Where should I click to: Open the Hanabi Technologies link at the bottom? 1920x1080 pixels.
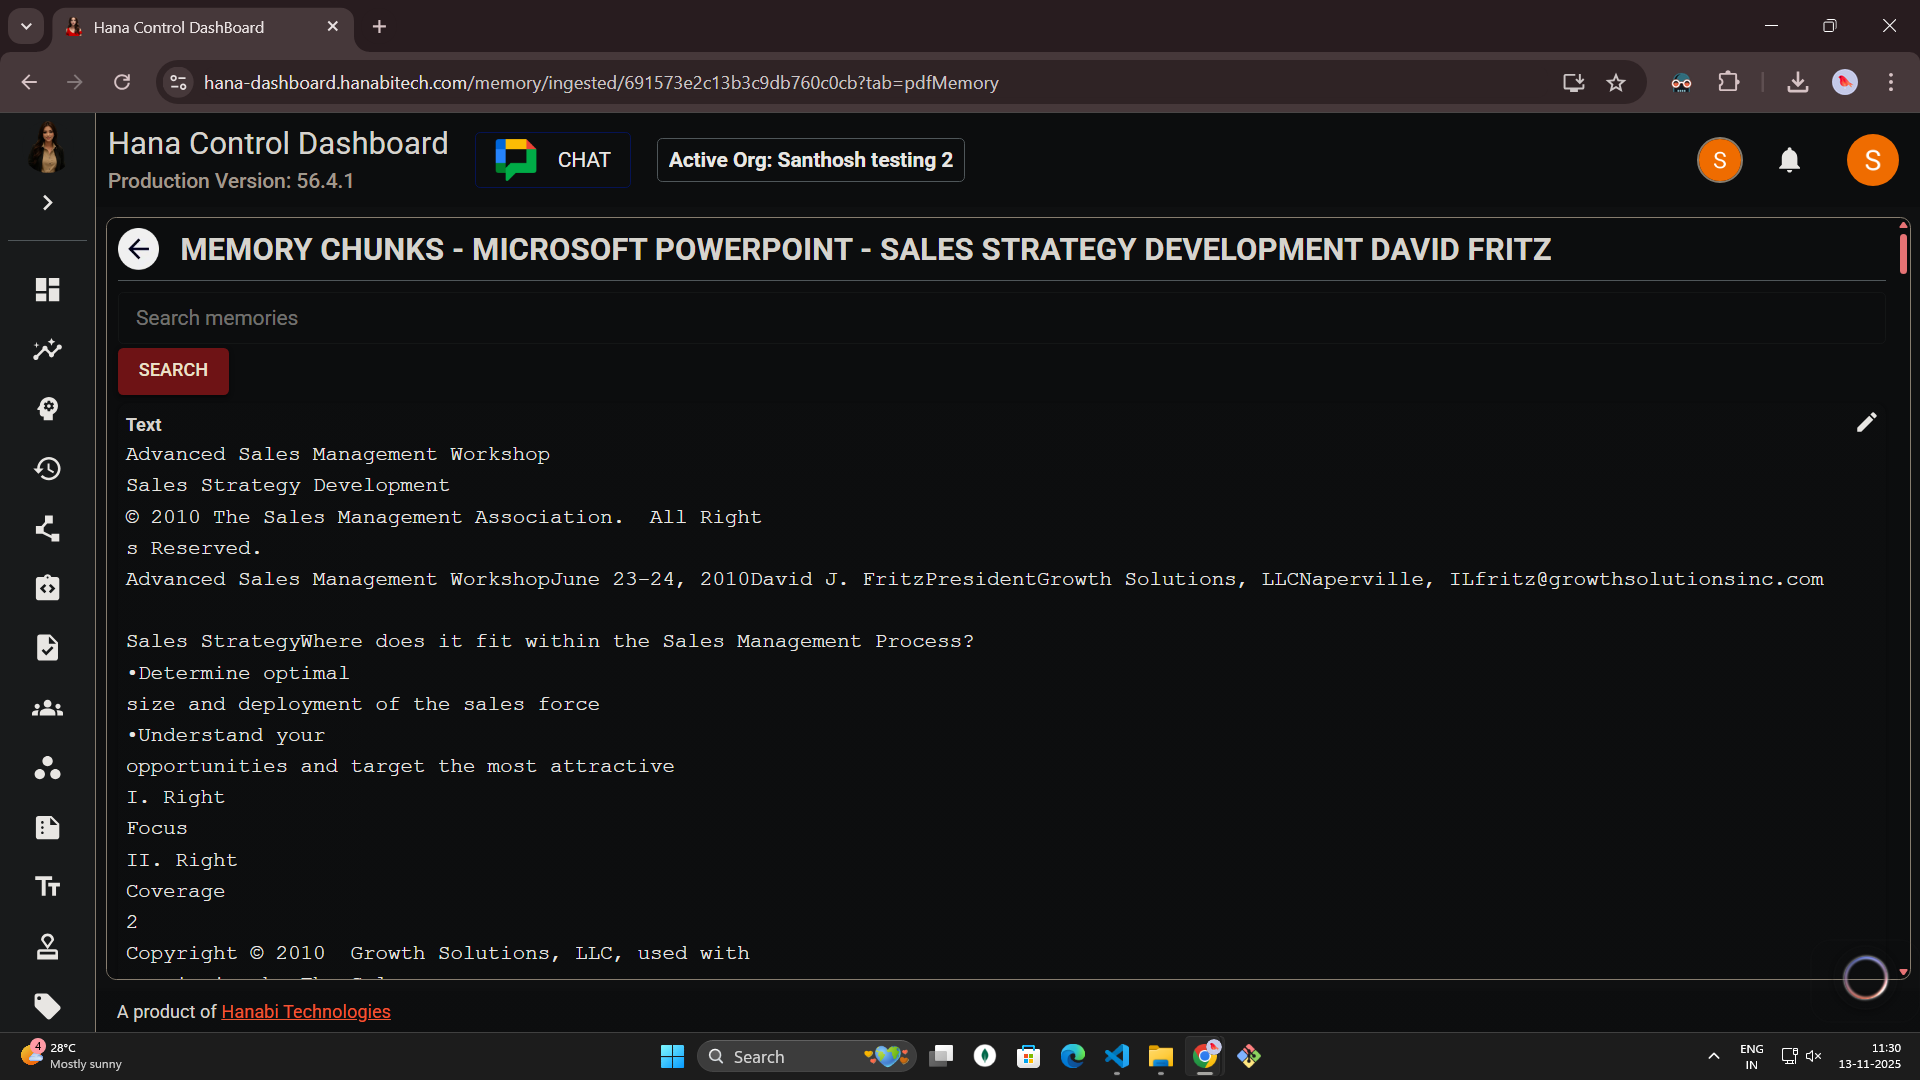click(305, 1011)
